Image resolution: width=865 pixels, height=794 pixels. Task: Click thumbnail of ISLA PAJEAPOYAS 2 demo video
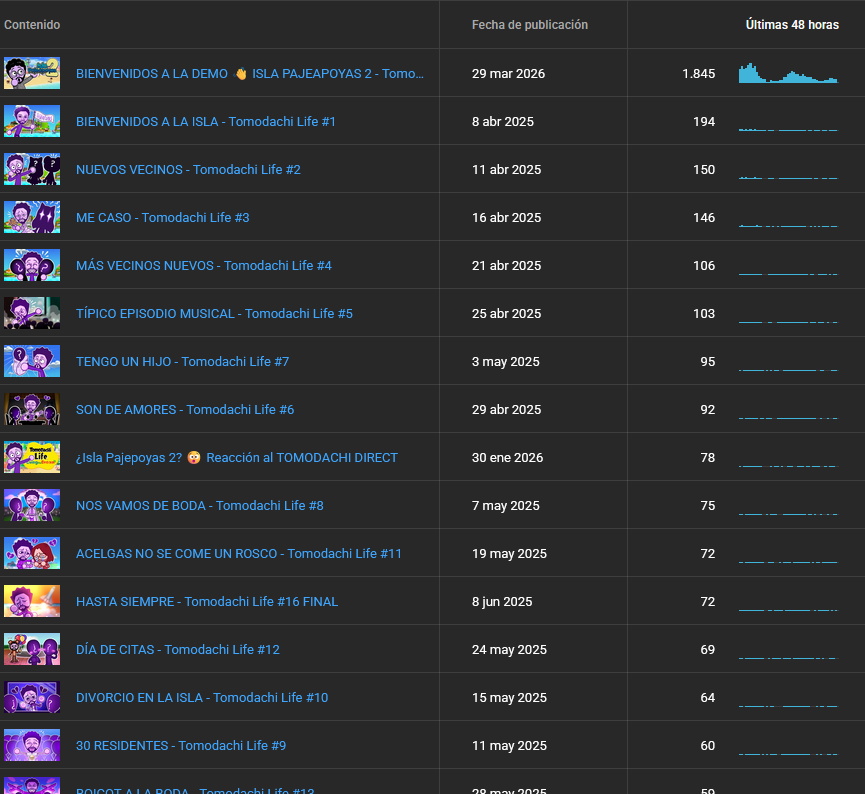click(x=32, y=73)
